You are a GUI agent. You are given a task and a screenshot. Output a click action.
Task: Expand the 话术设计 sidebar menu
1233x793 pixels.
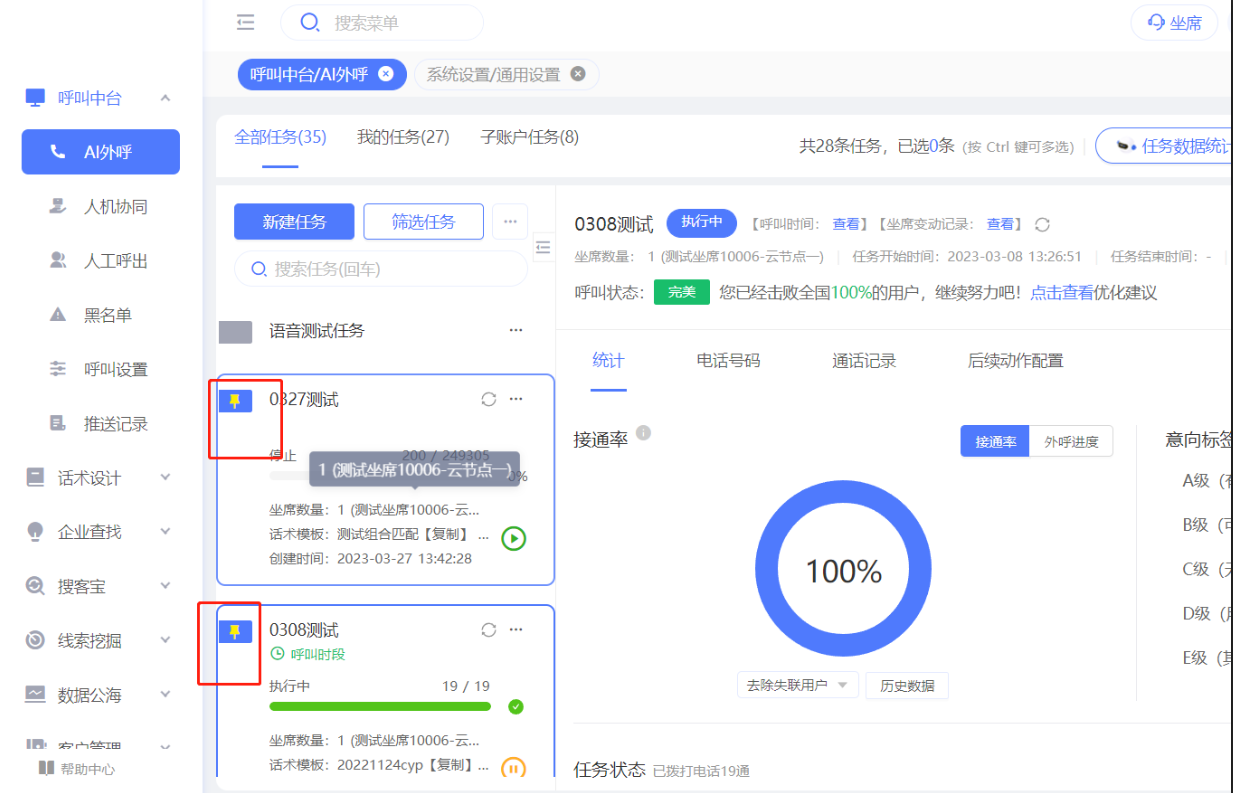pyautogui.click(x=166, y=478)
